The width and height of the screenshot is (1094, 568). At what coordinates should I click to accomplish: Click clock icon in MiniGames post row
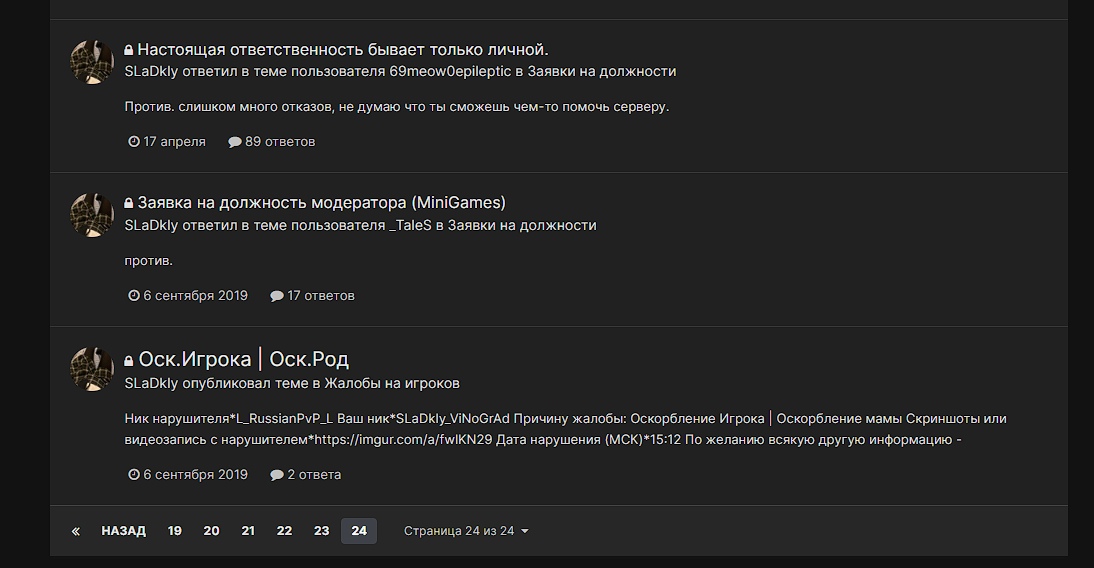point(134,296)
